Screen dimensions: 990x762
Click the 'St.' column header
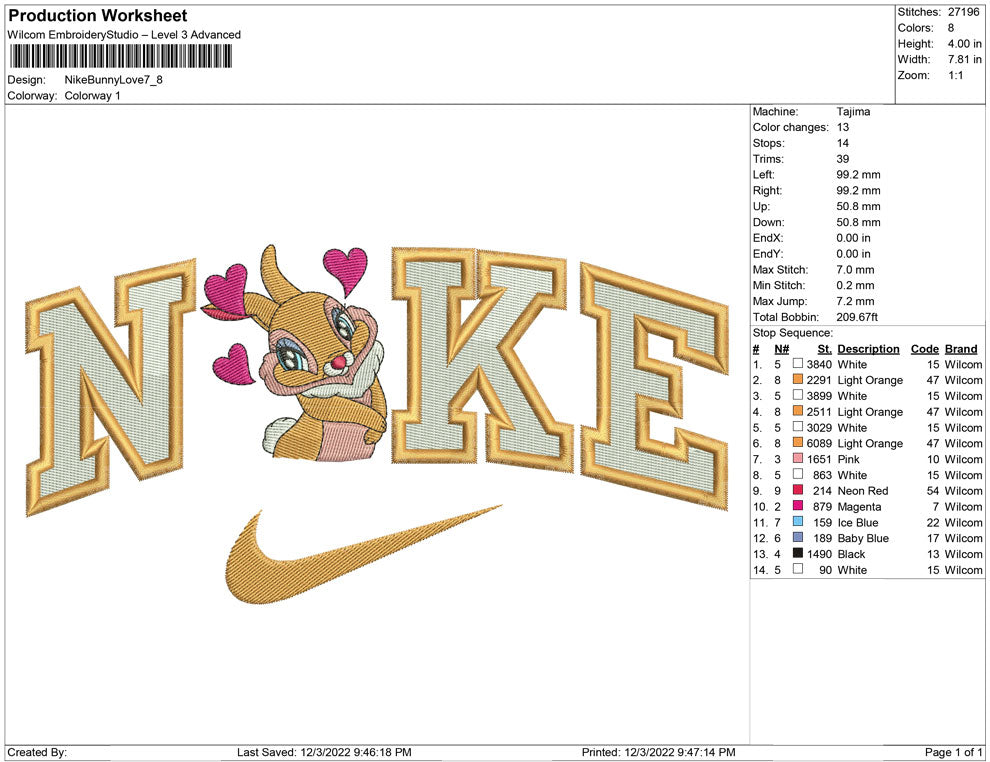(824, 348)
